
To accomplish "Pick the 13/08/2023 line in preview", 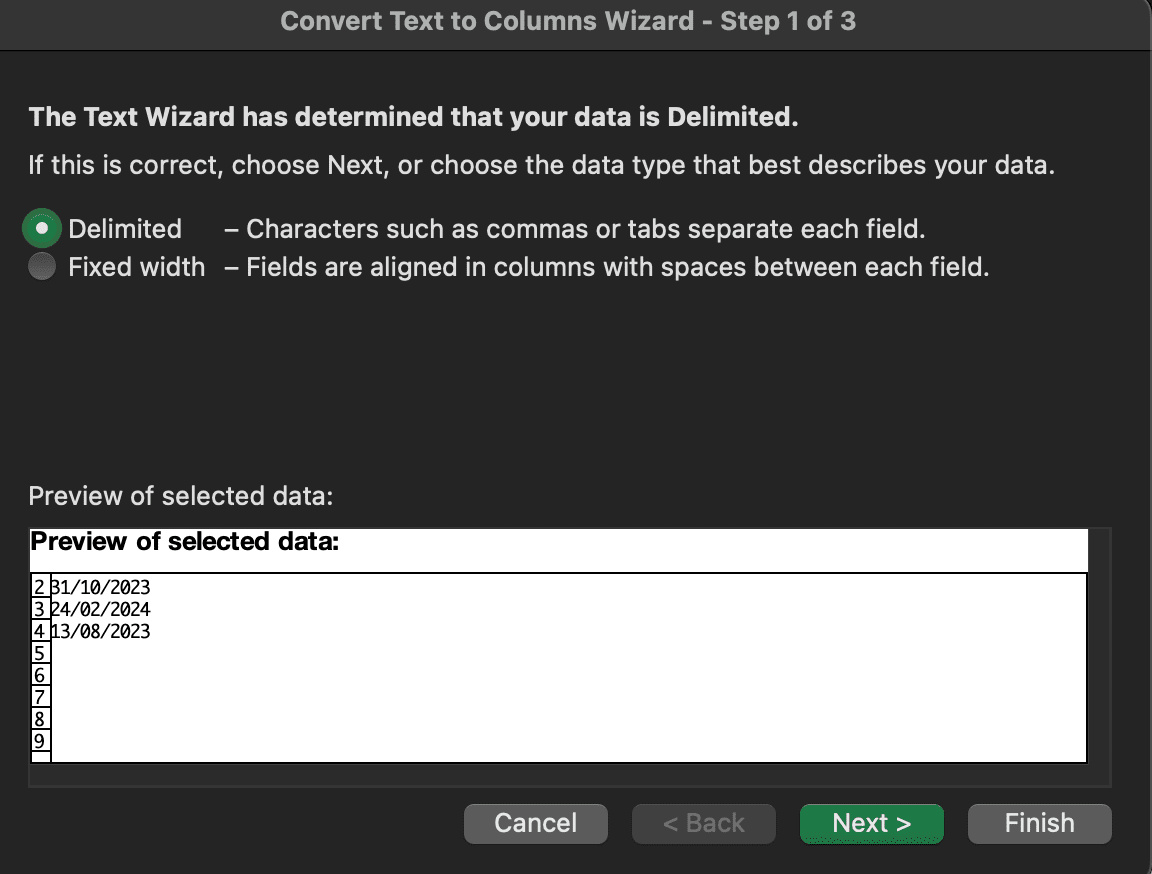I will (x=101, y=632).
